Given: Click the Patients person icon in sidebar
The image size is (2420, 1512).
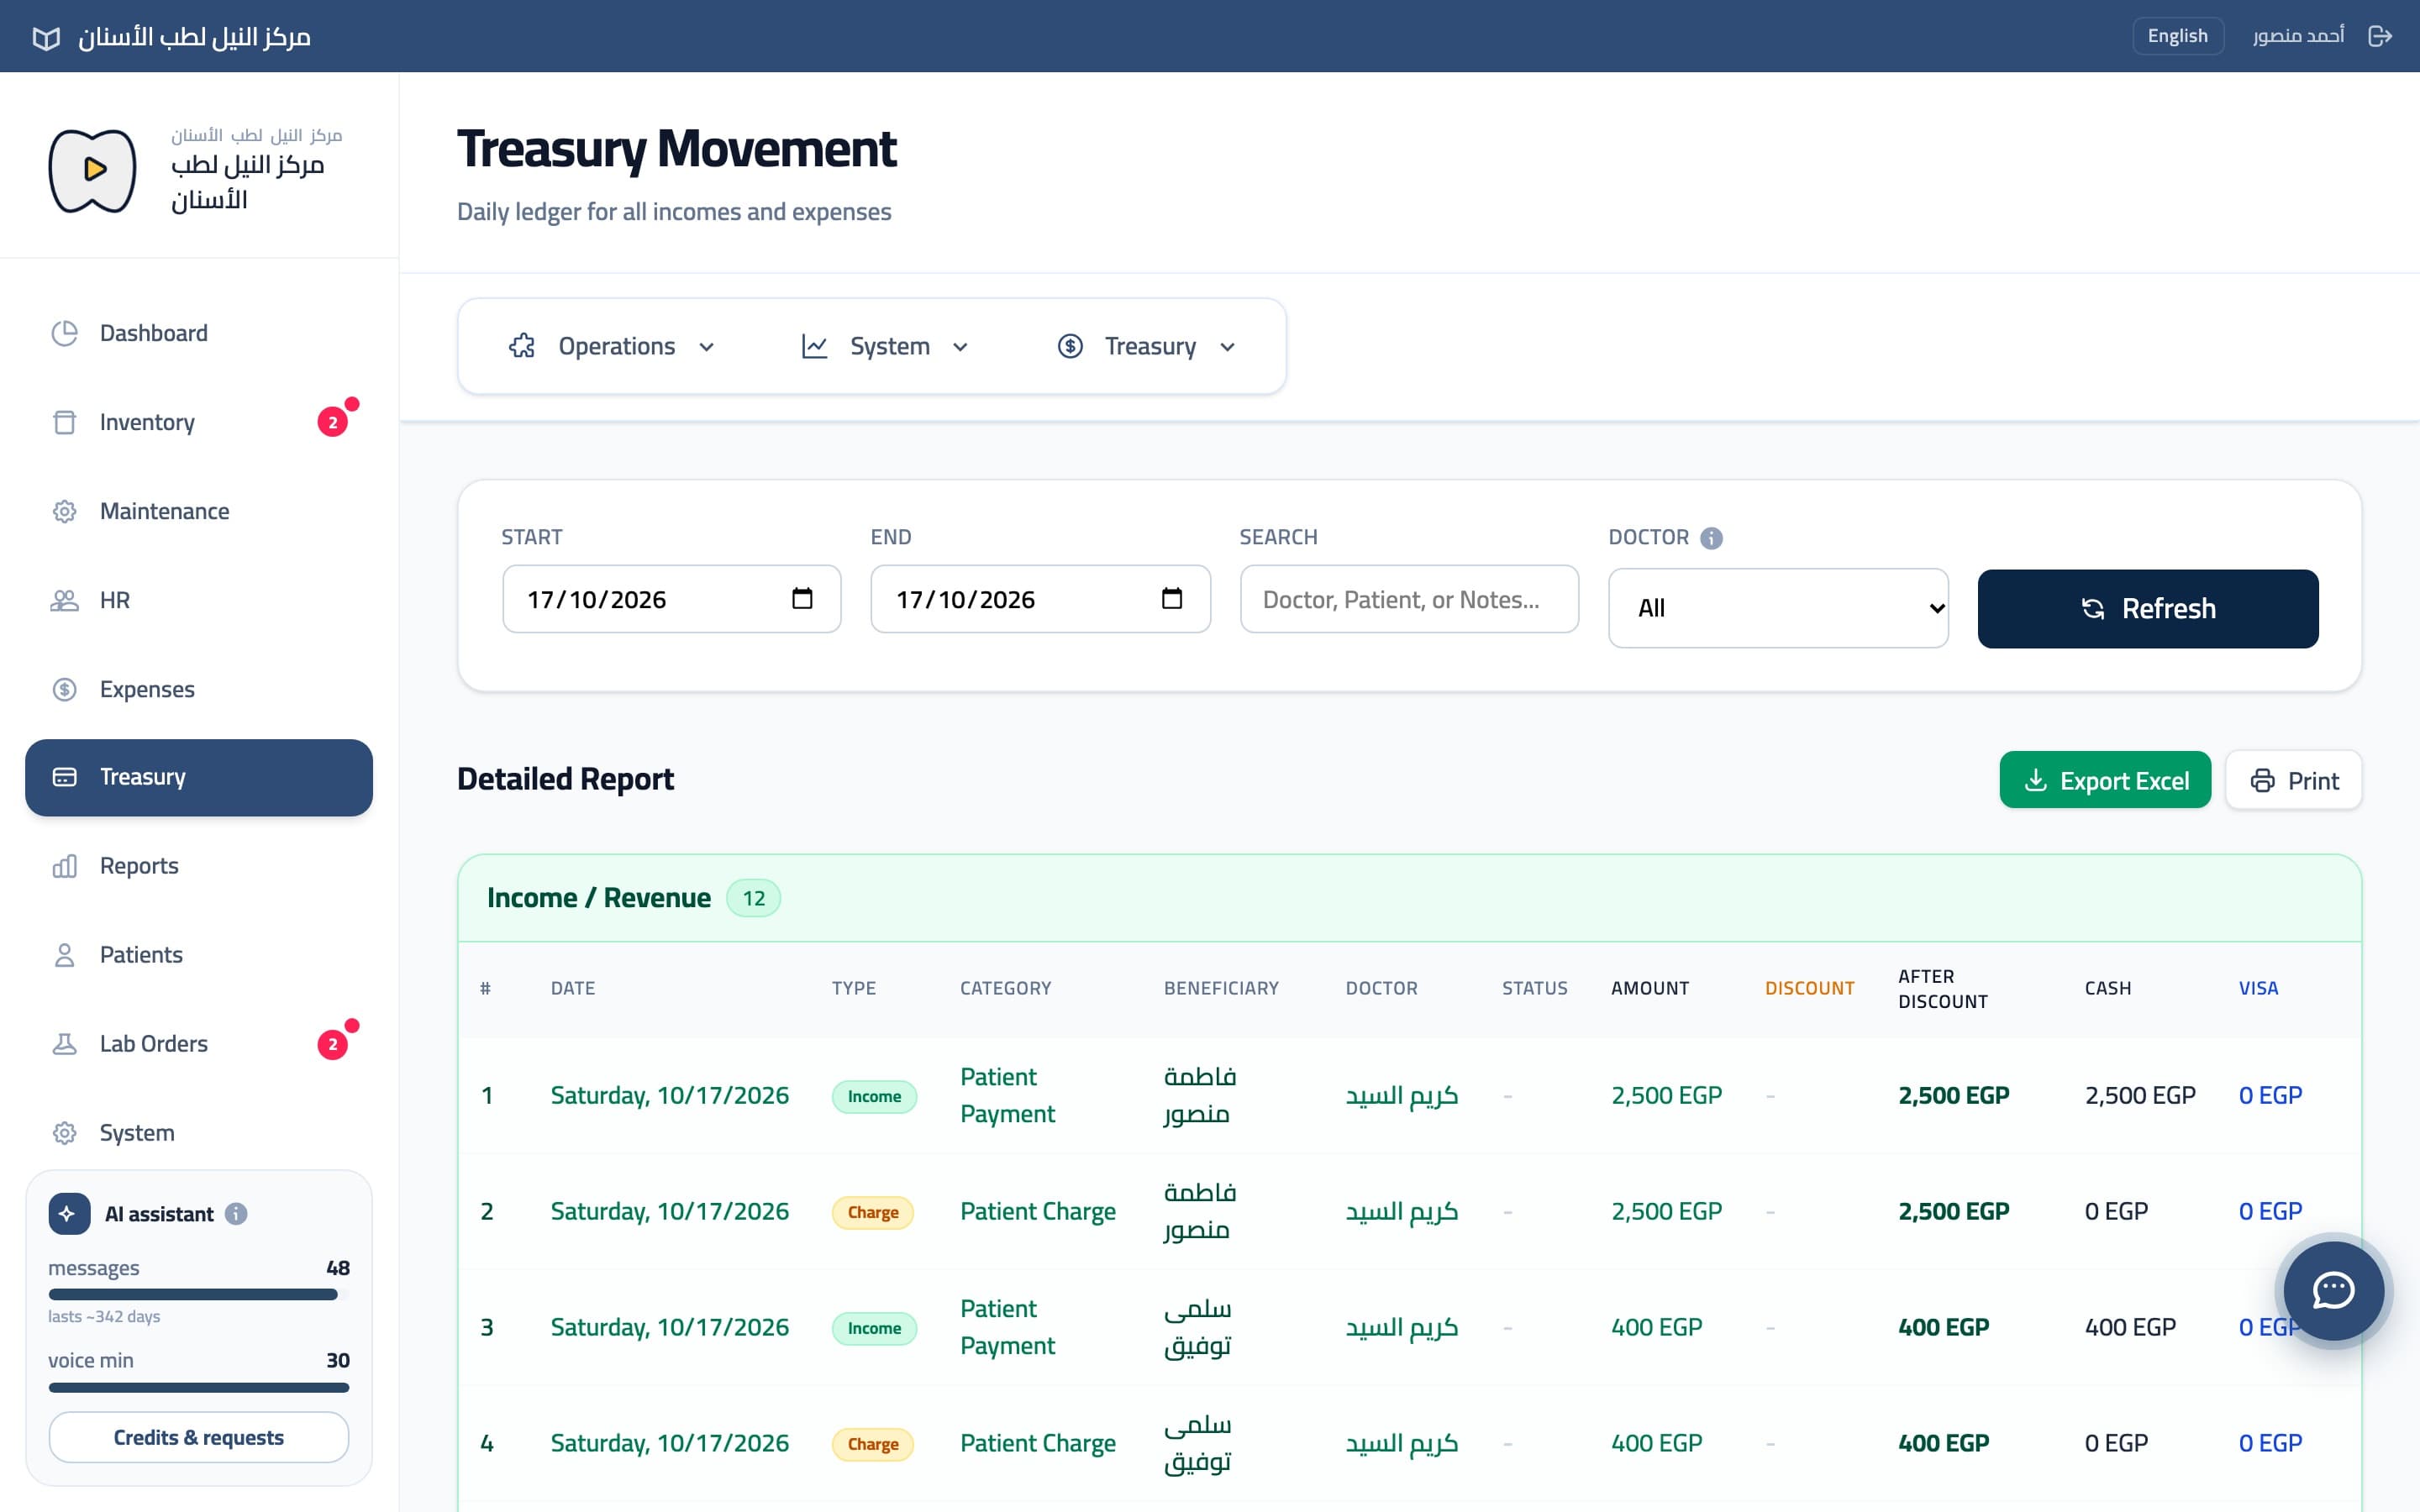Looking at the screenshot, I should point(65,955).
